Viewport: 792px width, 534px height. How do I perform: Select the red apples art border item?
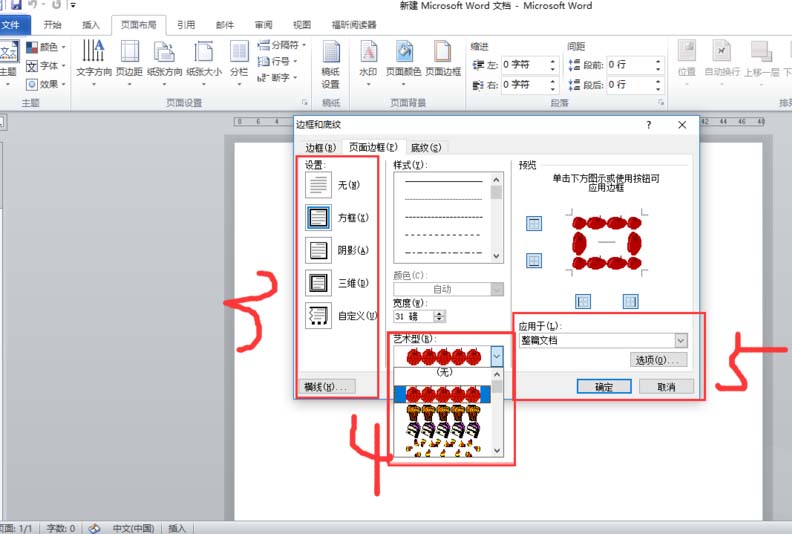(x=442, y=395)
